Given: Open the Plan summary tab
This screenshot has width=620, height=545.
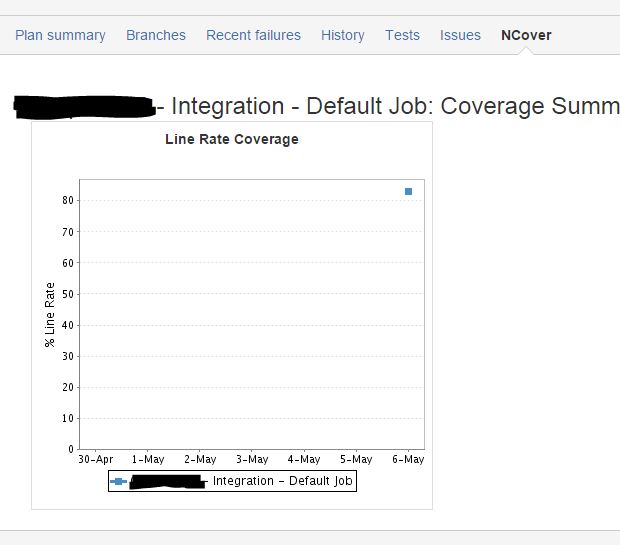Looking at the screenshot, I should (60, 35).
